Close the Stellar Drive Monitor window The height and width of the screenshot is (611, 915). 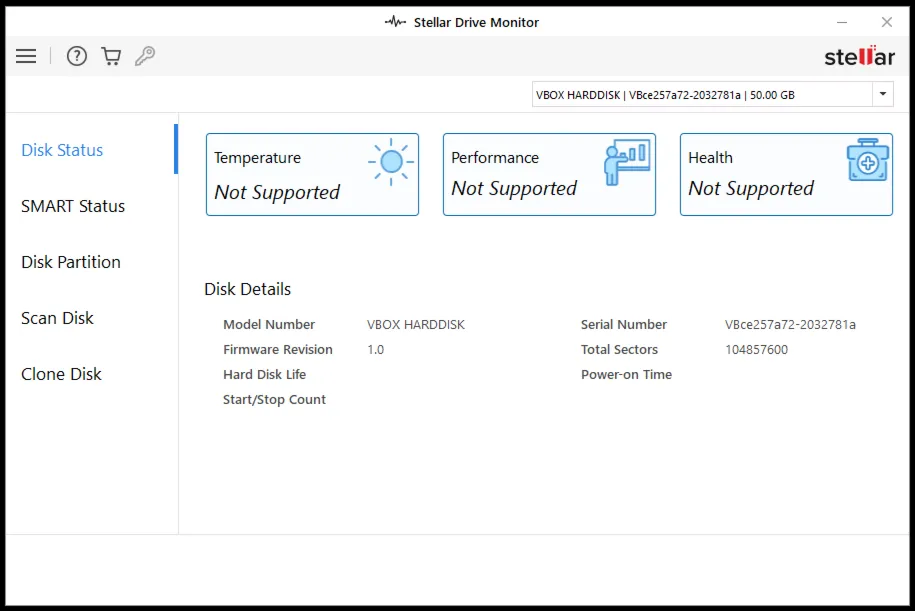[x=886, y=22]
